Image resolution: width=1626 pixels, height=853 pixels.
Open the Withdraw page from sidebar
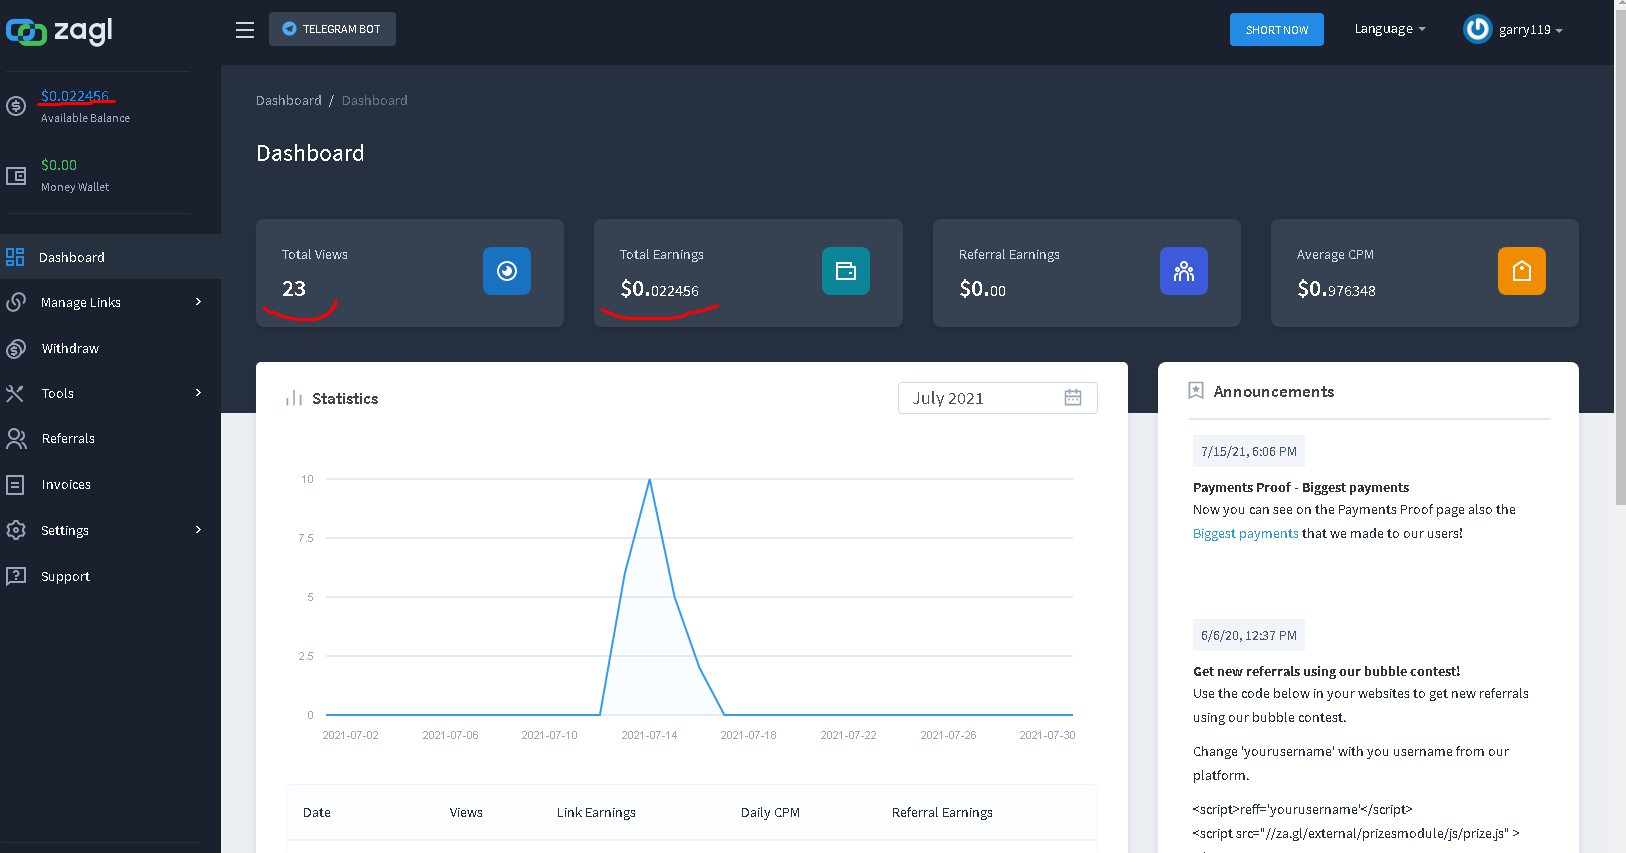click(70, 348)
